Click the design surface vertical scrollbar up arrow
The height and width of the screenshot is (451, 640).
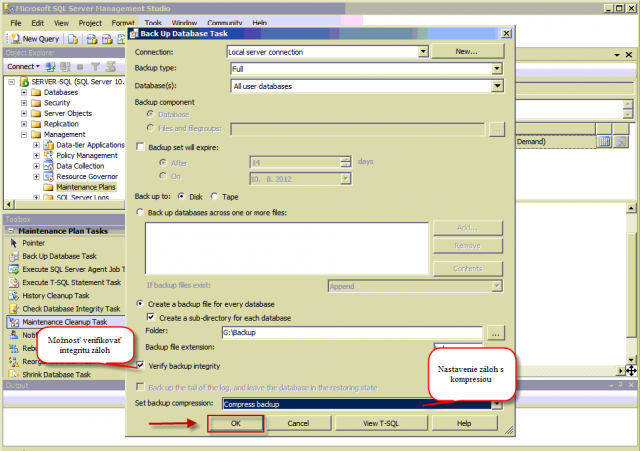pyautogui.click(x=631, y=209)
